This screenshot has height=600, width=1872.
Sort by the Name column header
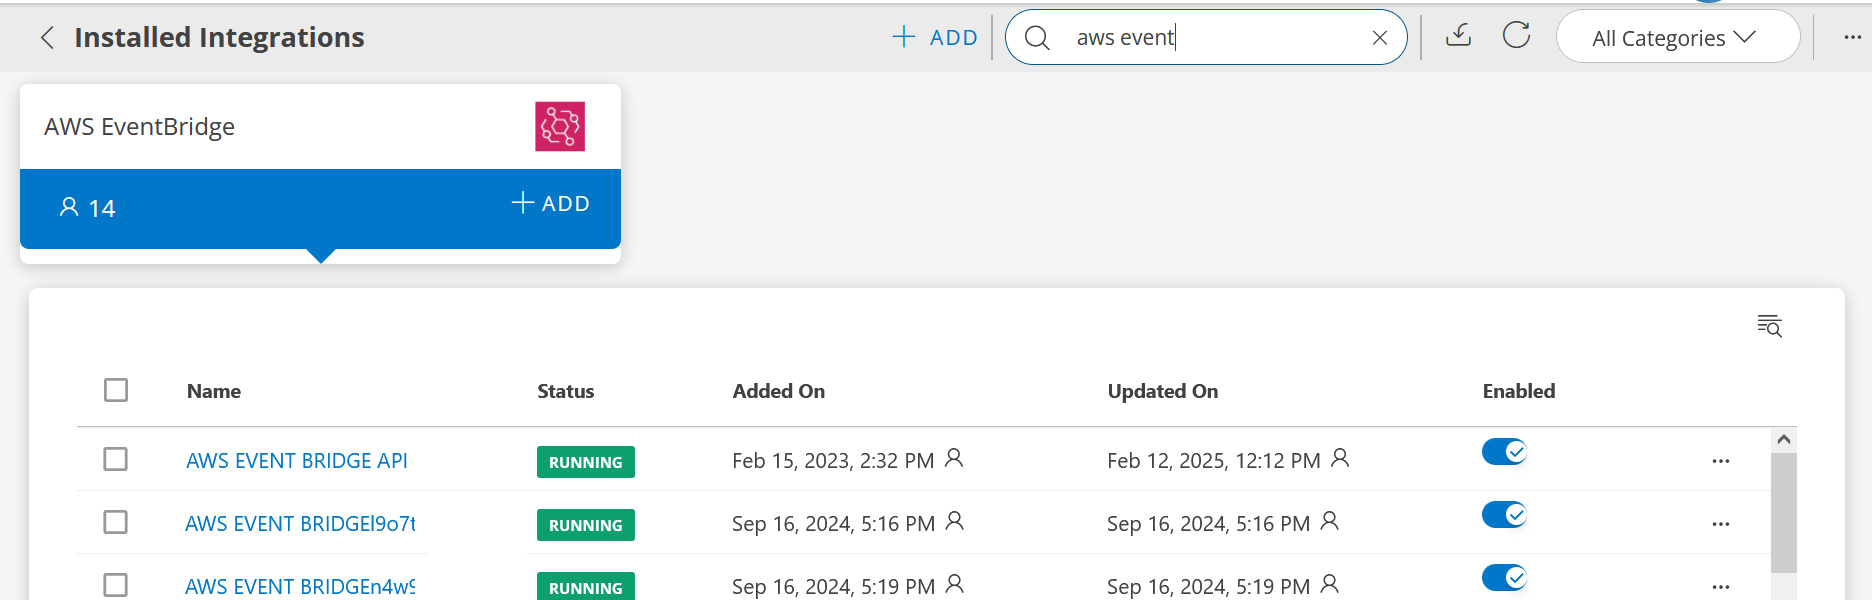[x=214, y=392]
